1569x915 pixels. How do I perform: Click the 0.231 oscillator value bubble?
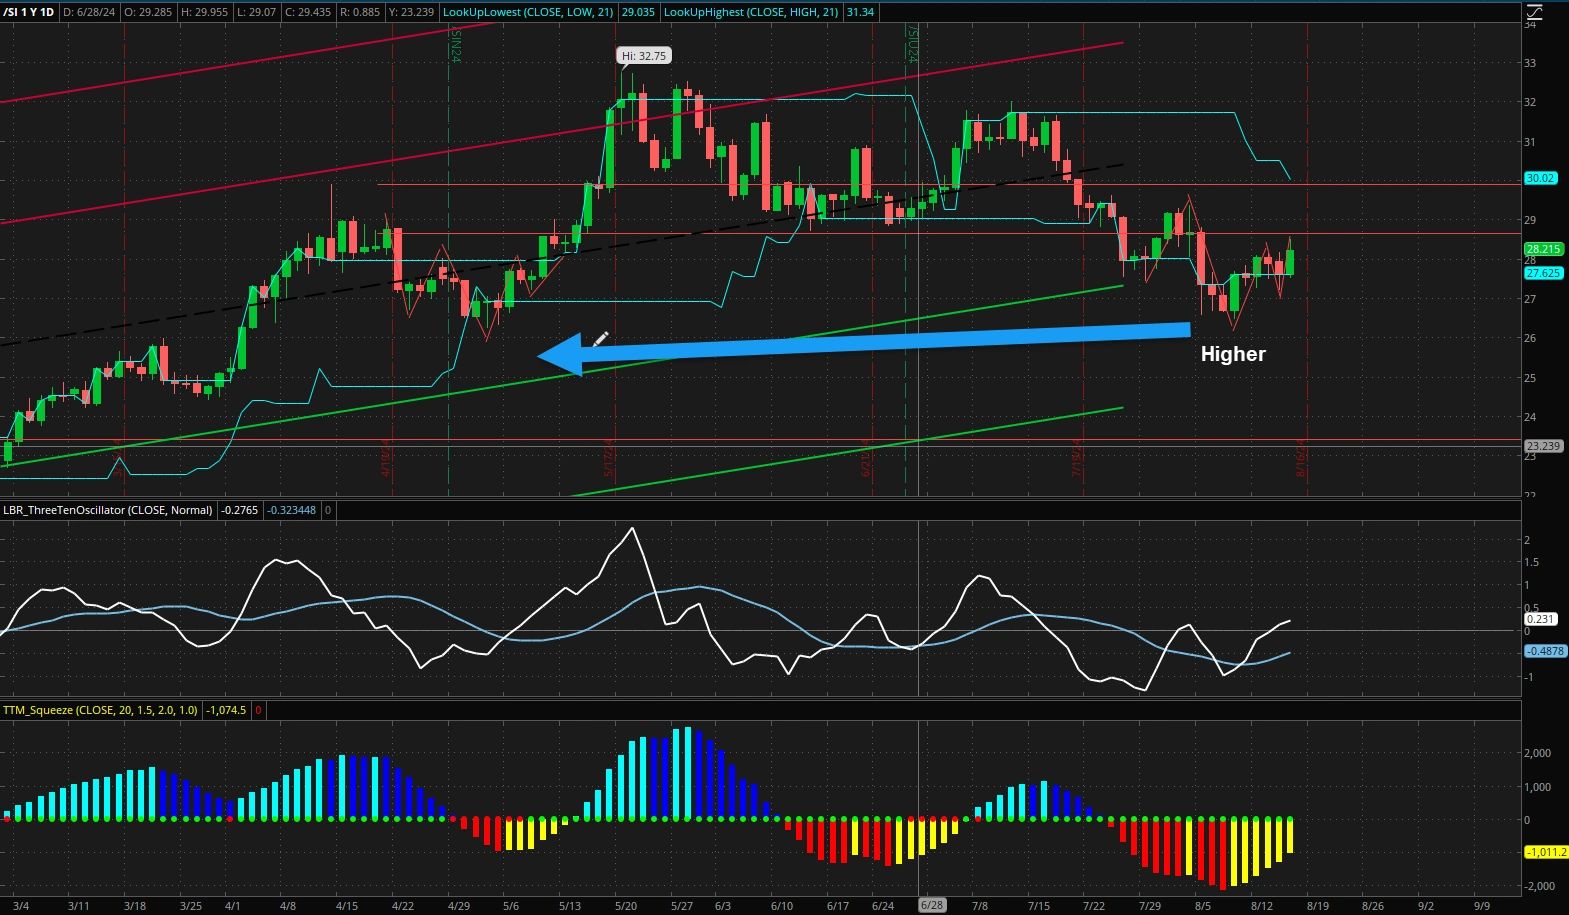[x=1540, y=619]
